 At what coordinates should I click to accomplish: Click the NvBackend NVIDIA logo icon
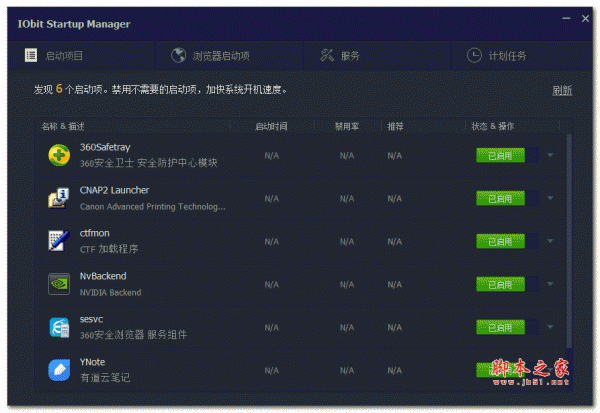tap(59, 284)
